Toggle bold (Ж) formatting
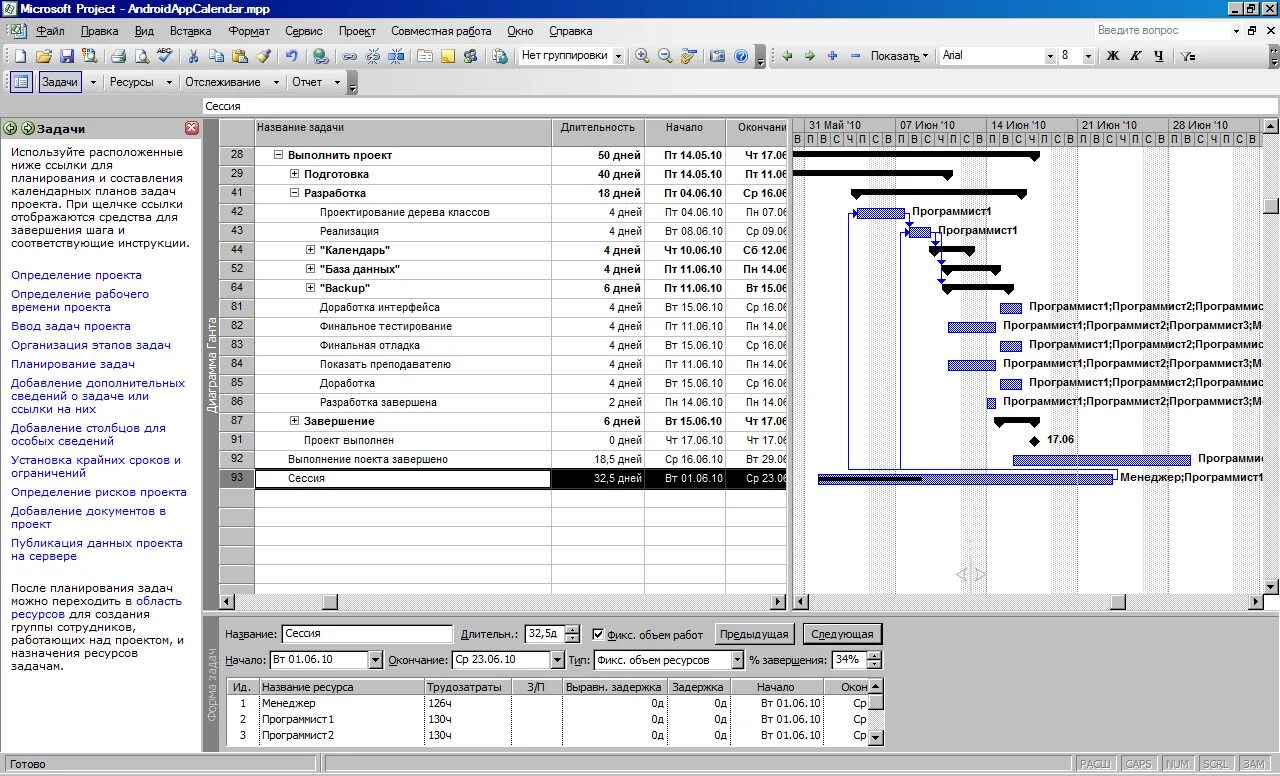The height and width of the screenshot is (776, 1280). point(1113,56)
